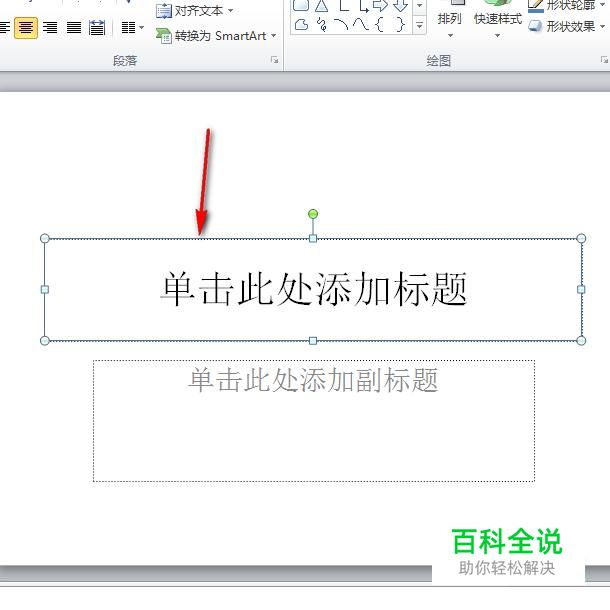The image size is (610, 610).
Task: Open the 形状轮廓 shape outline menu
Action: (567, 5)
